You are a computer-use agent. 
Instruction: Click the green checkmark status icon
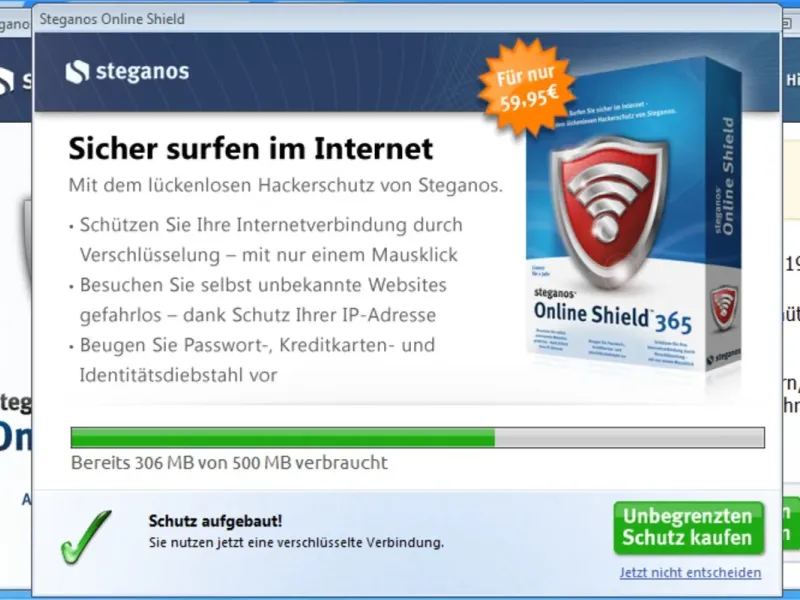click(86, 537)
